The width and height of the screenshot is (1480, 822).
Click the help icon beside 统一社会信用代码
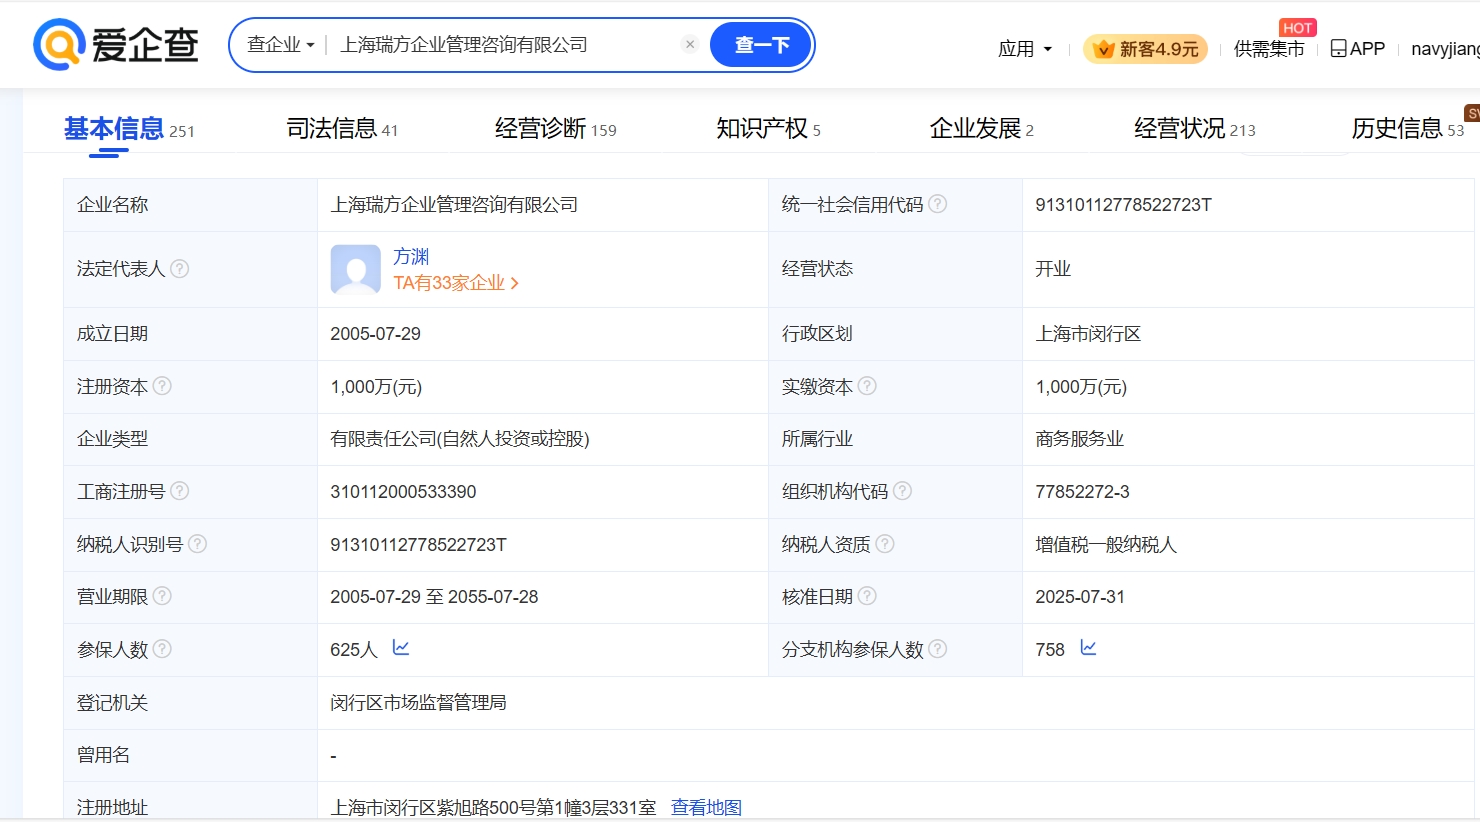937,204
